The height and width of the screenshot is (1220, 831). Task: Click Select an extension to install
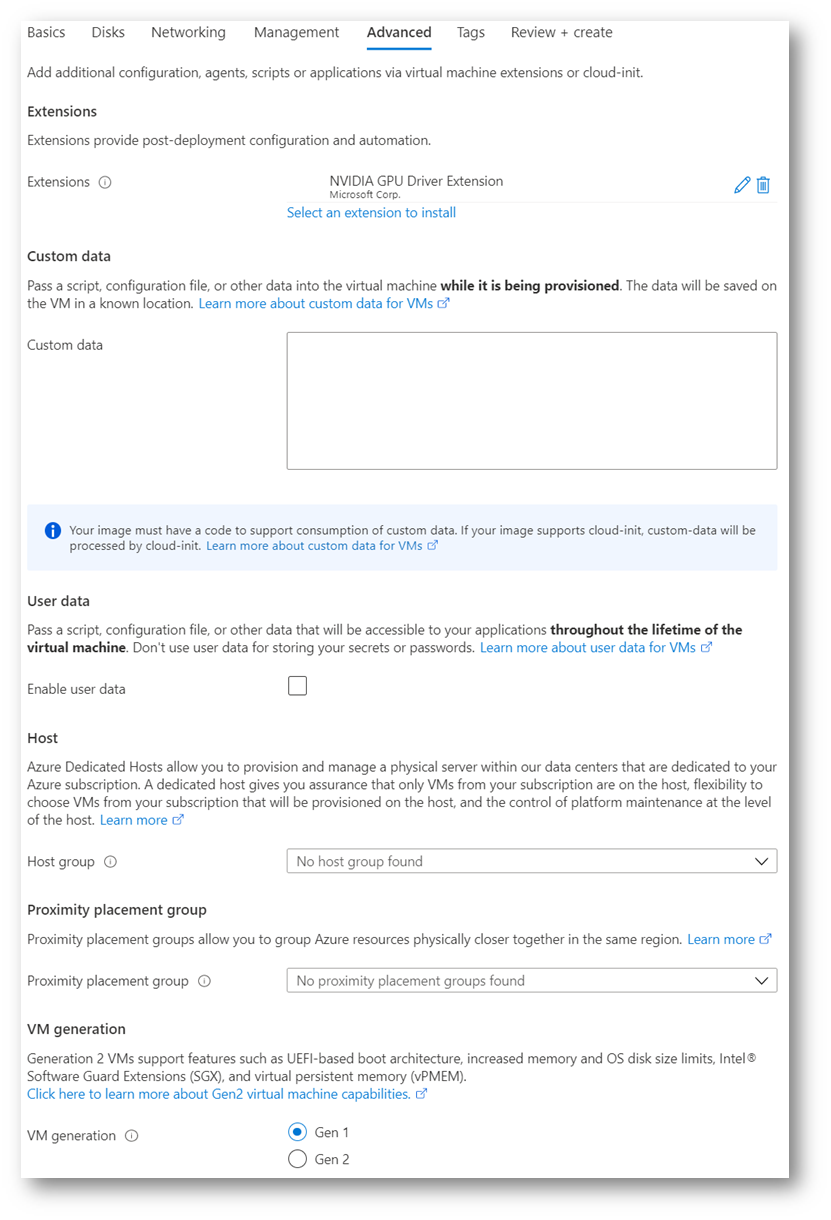[x=371, y=212]
